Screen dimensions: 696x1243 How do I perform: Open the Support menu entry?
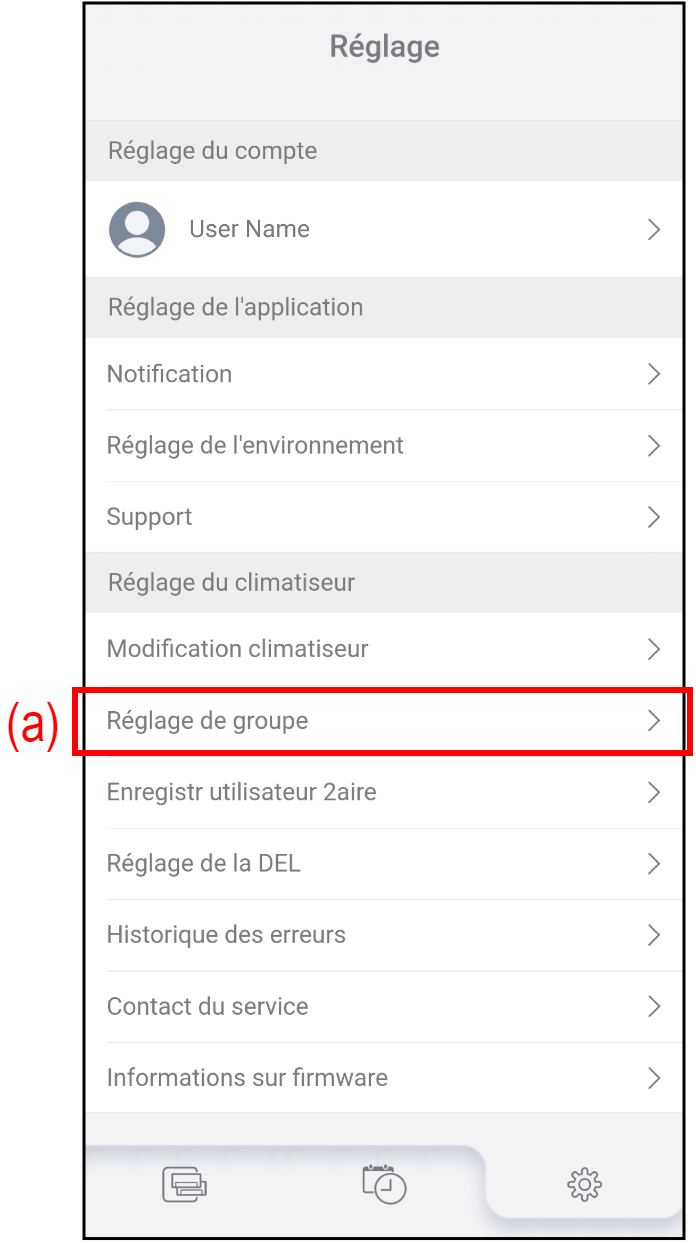coord(150,517)
